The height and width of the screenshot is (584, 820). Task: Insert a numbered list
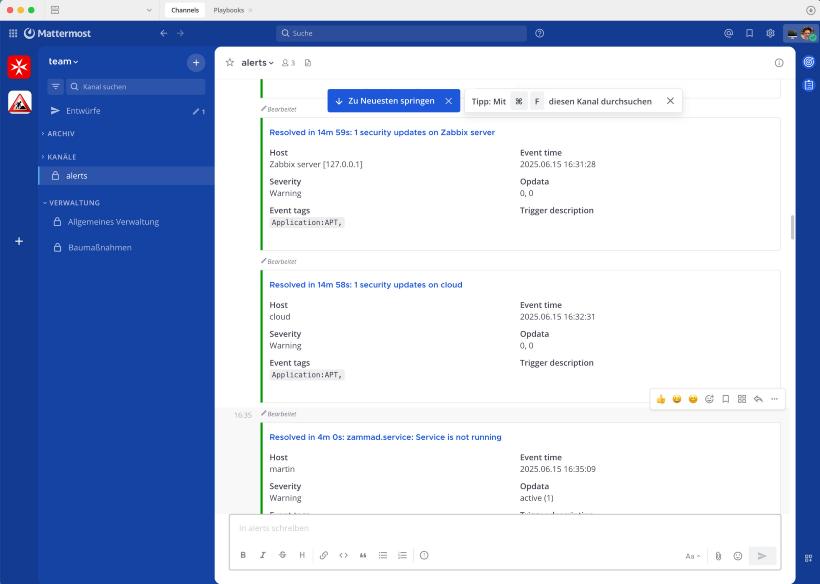pos(402,555)
